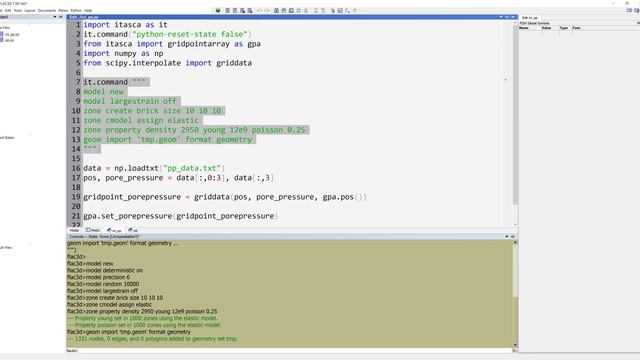Viewport: 640px width, 360px height.
Task: Click the 'pp_data.txt' string on line 16
Action: (192, 168)
